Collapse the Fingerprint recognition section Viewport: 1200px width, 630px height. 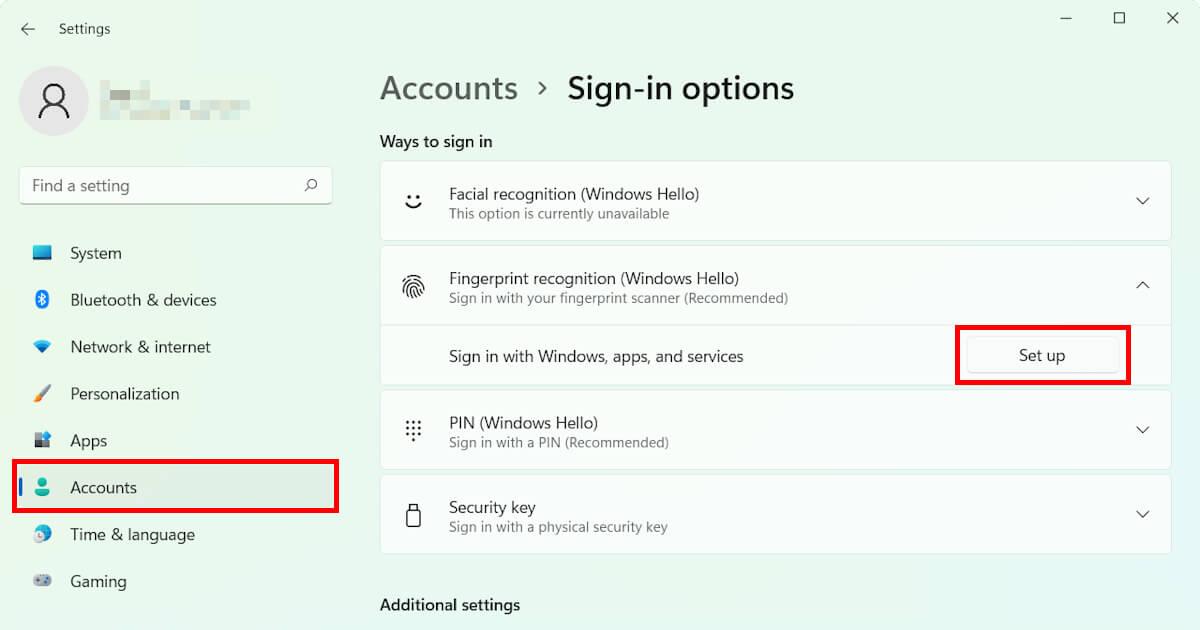[1142, 286]
